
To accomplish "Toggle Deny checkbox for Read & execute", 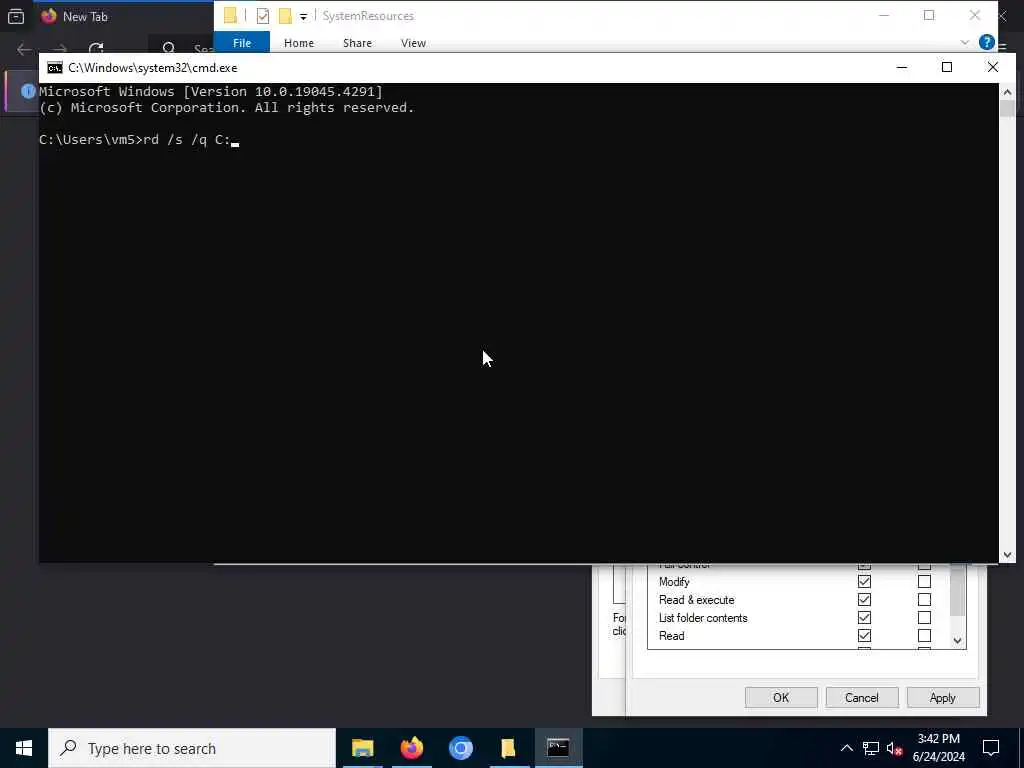I will [924, 600].
